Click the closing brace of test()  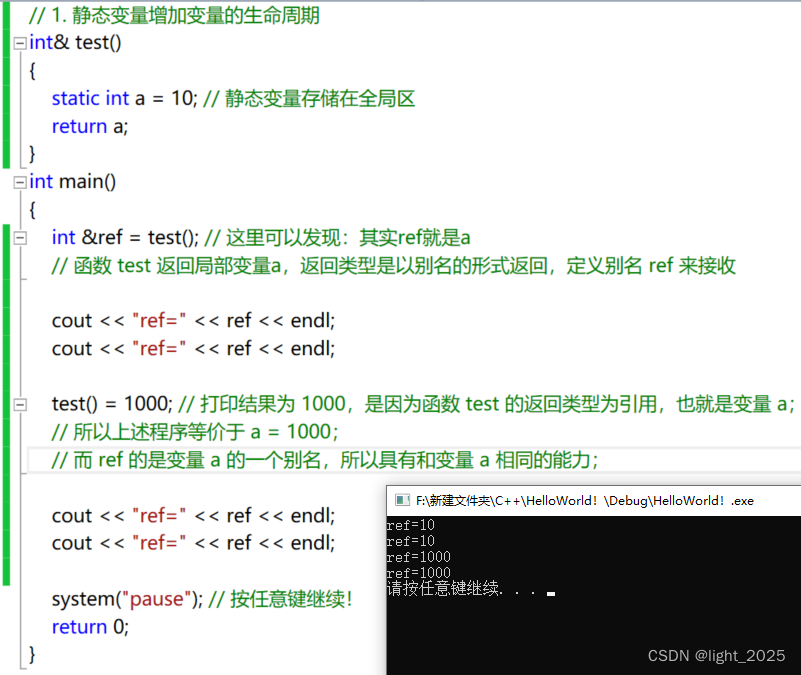(32, 154)
